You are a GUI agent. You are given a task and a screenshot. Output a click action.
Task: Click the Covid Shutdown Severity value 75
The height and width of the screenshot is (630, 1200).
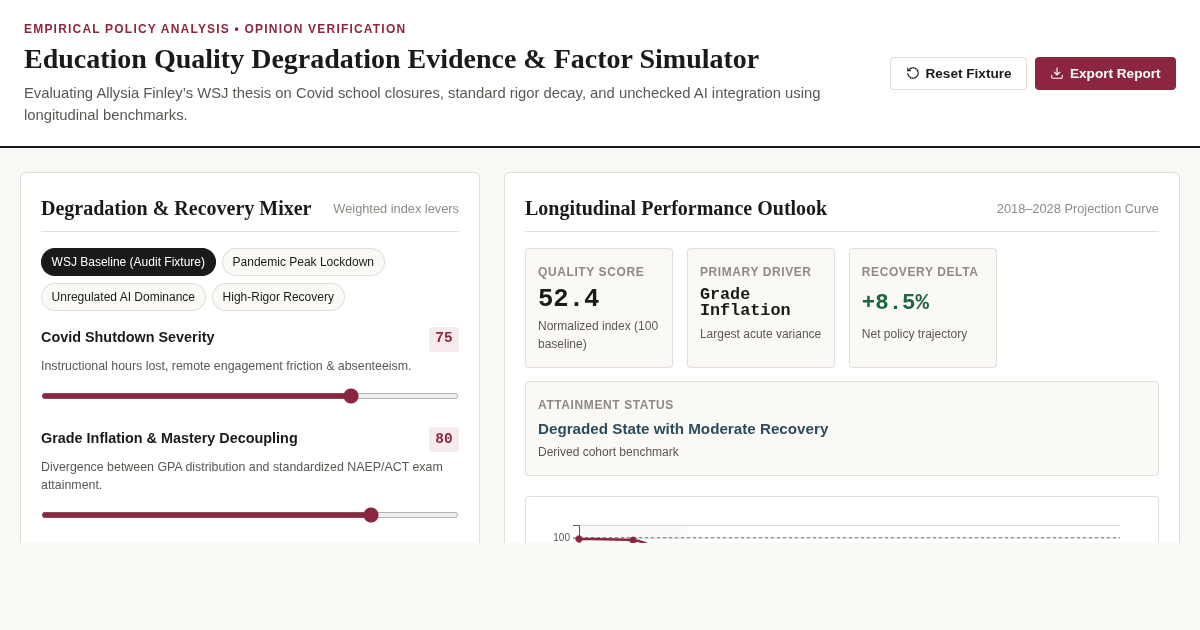pyautogui.click(x=444, y=339)
